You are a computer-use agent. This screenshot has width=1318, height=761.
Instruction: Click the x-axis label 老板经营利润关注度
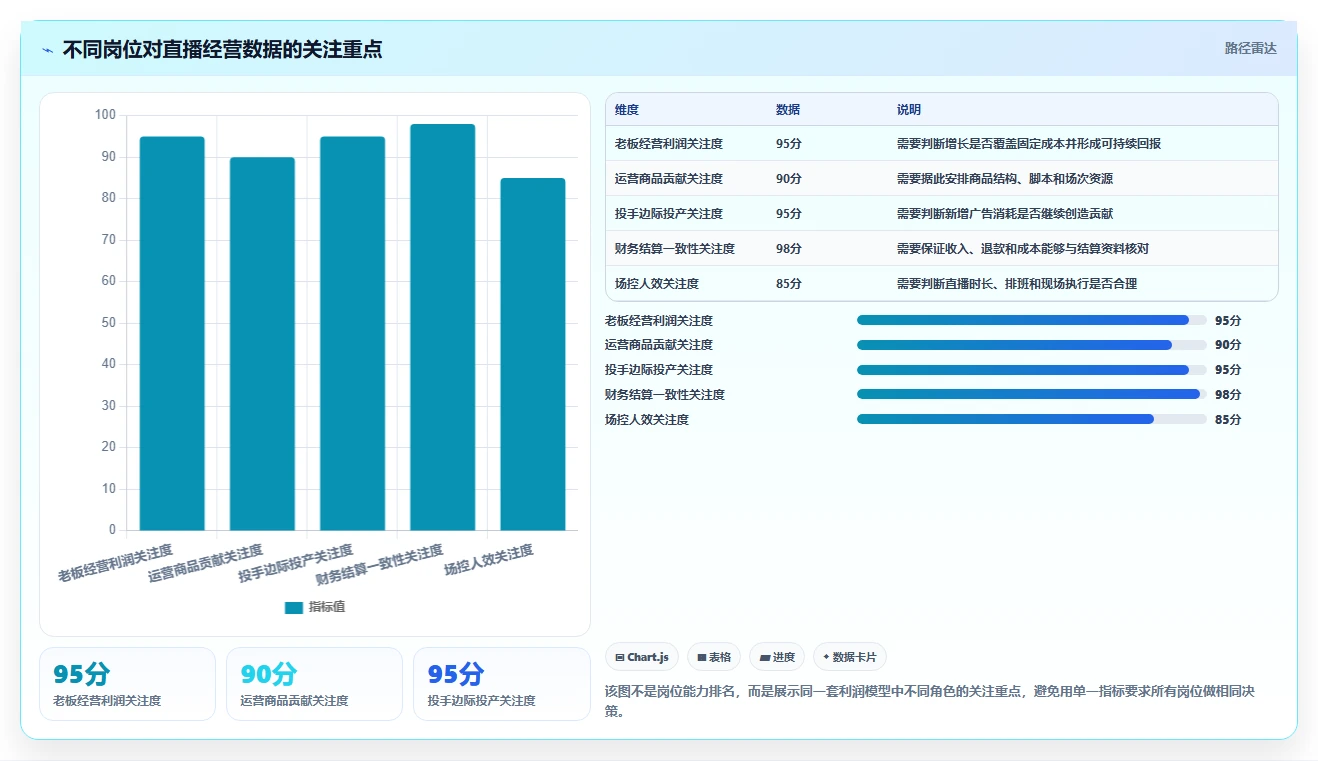coord(115,563)
